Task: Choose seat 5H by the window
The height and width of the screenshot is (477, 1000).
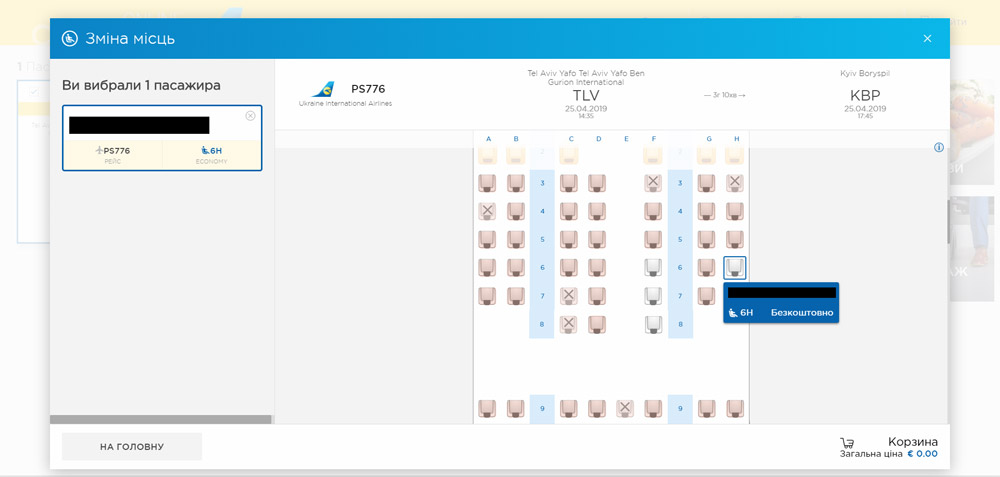Action: click(x=735, y=239)
